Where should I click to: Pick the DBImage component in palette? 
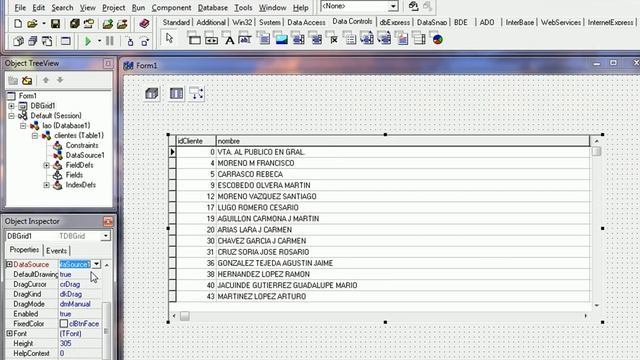[x=282, y=39]
